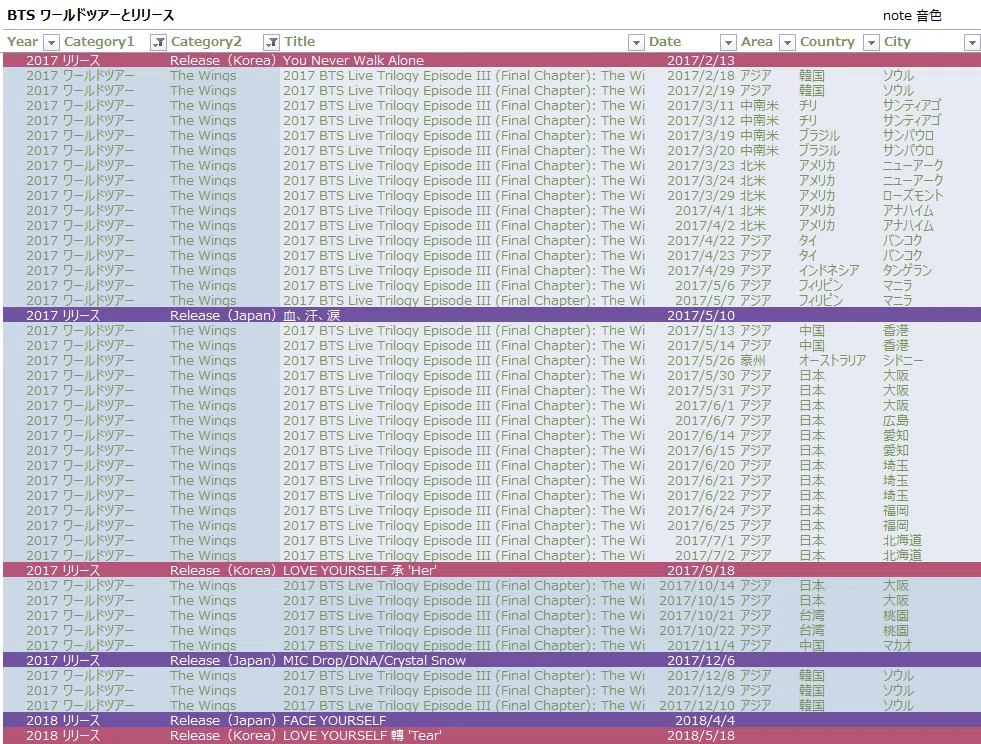Click 'Release (Japan)' in the FACE YOURSELF row
The image size is (981, 744).
(x=223, y=720)
